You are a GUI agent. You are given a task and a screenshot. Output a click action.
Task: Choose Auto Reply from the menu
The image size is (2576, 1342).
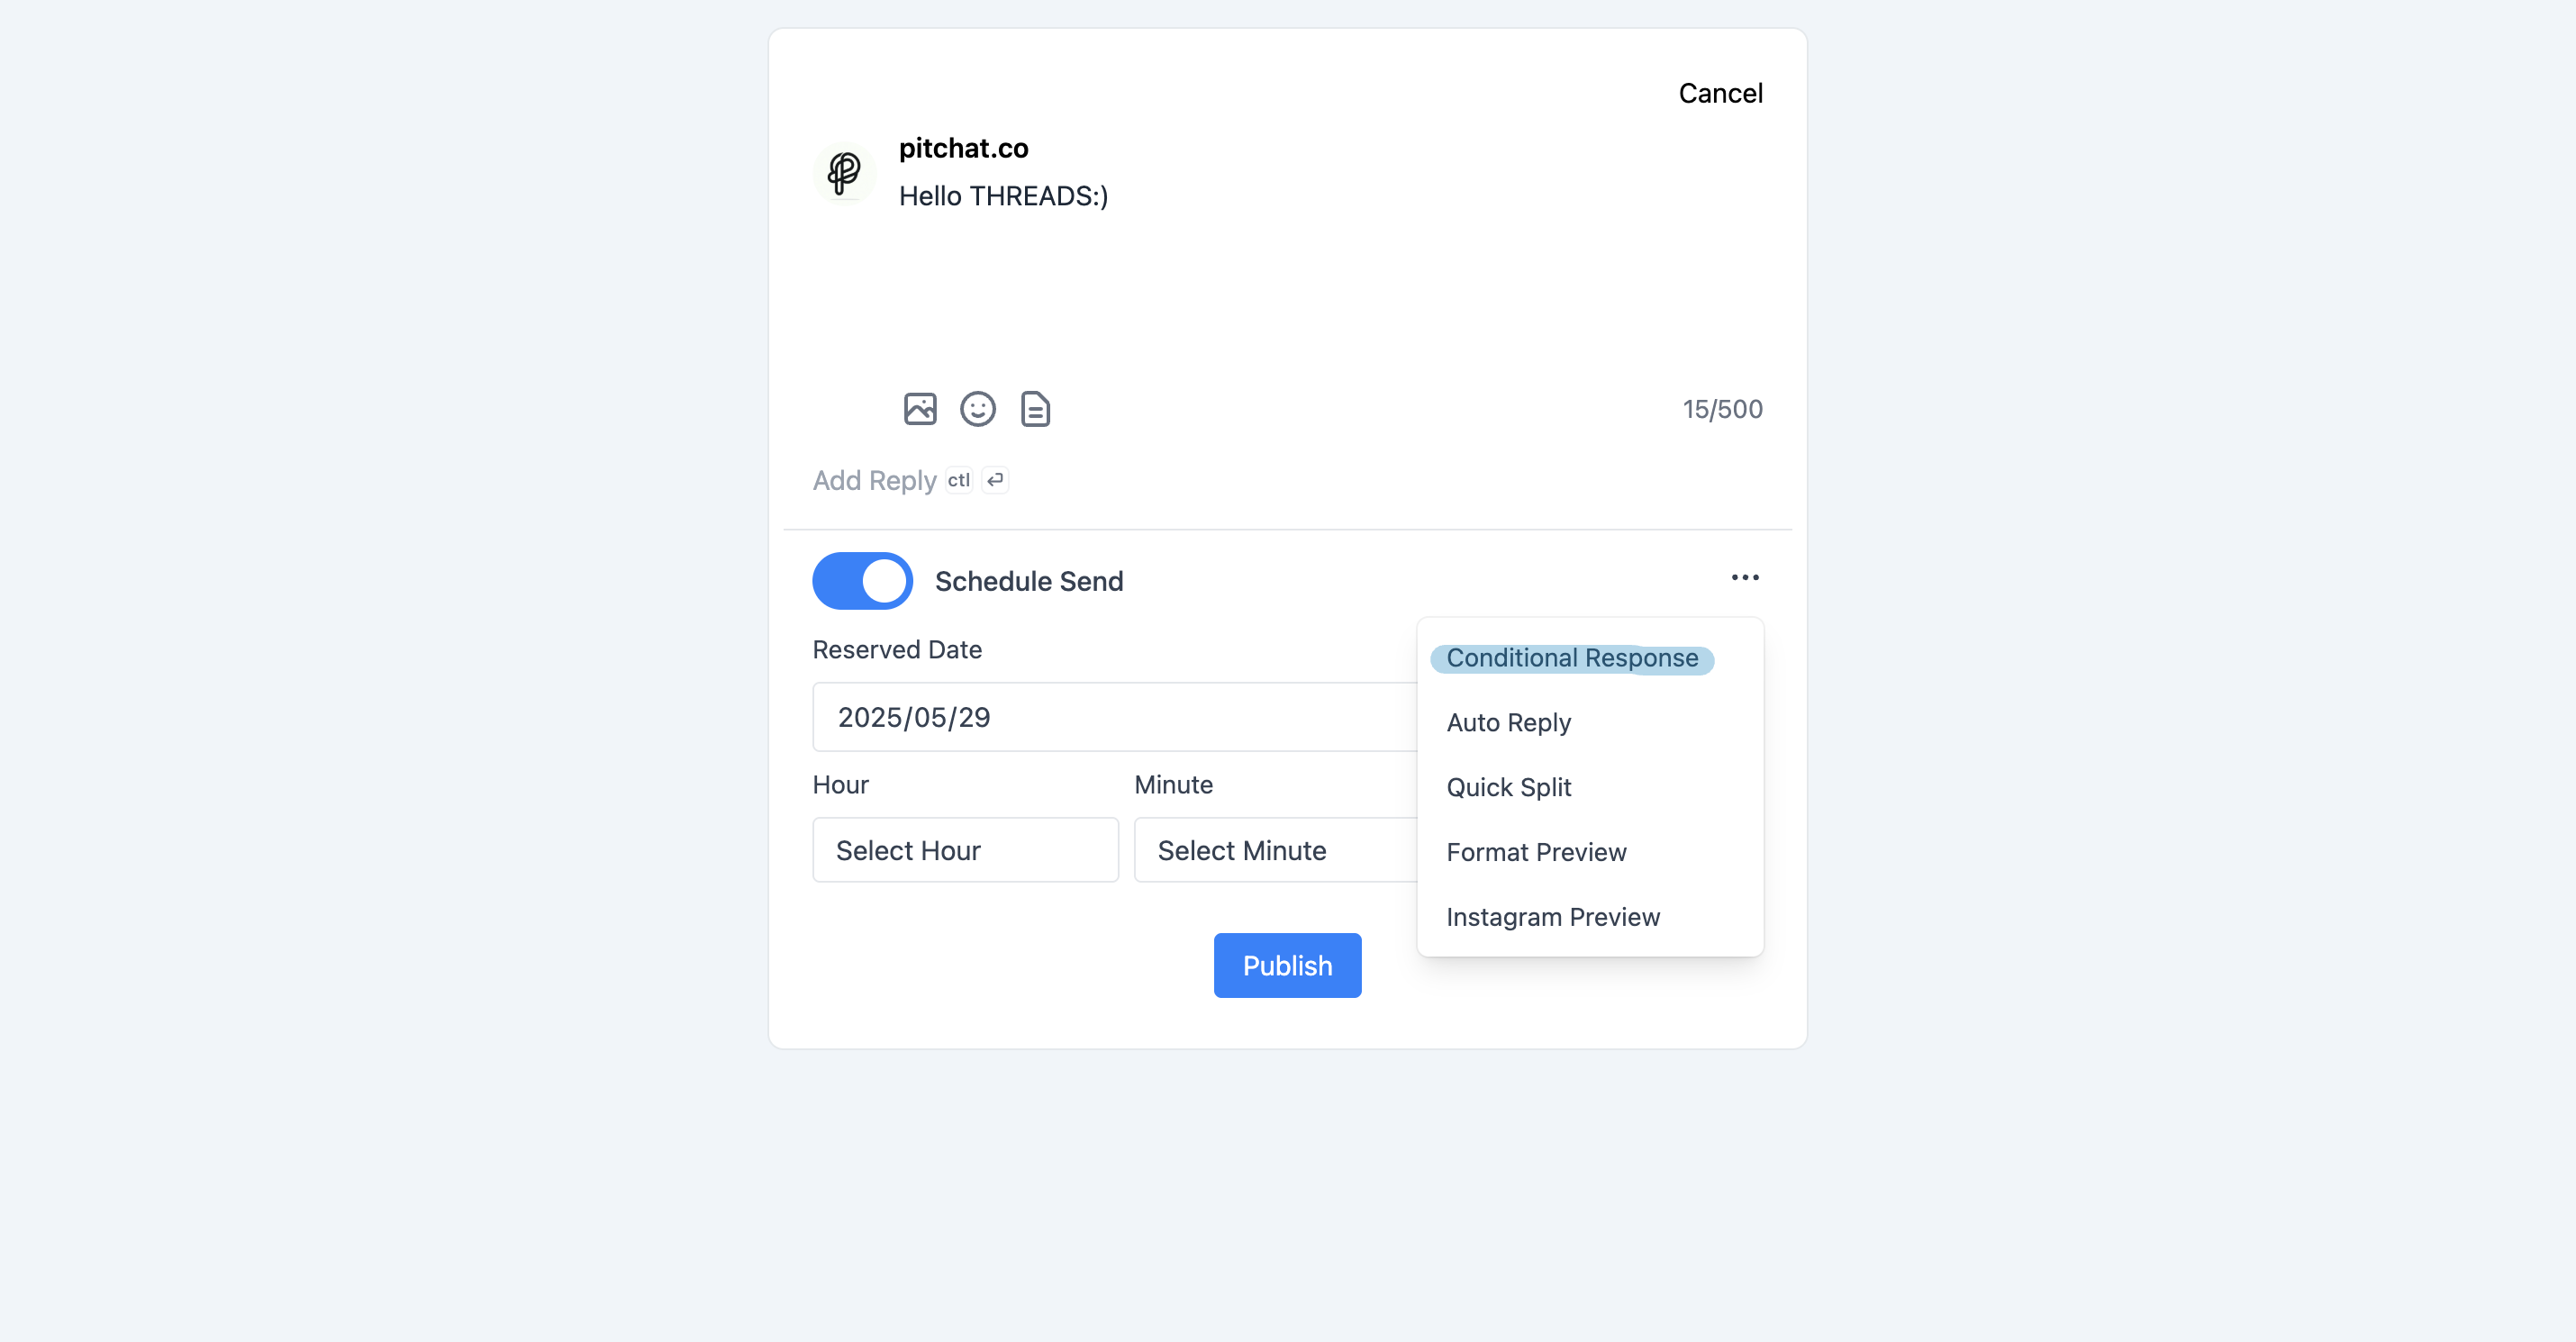pos(1508,722)
